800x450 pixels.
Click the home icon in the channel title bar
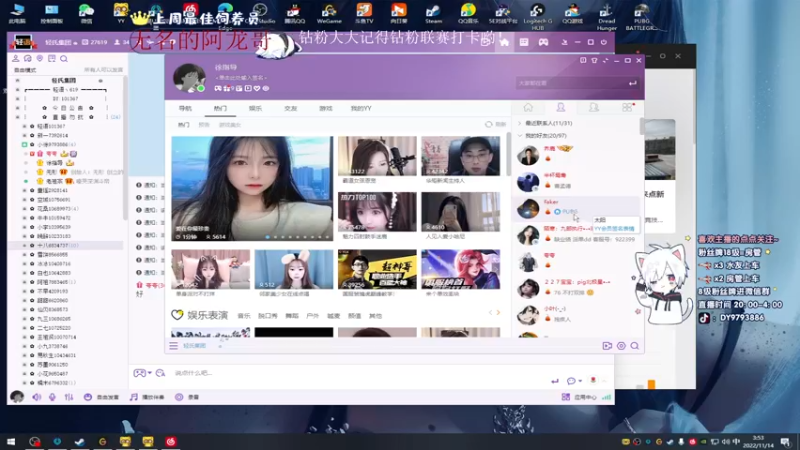pyautogui.click(x=504, y=42)
